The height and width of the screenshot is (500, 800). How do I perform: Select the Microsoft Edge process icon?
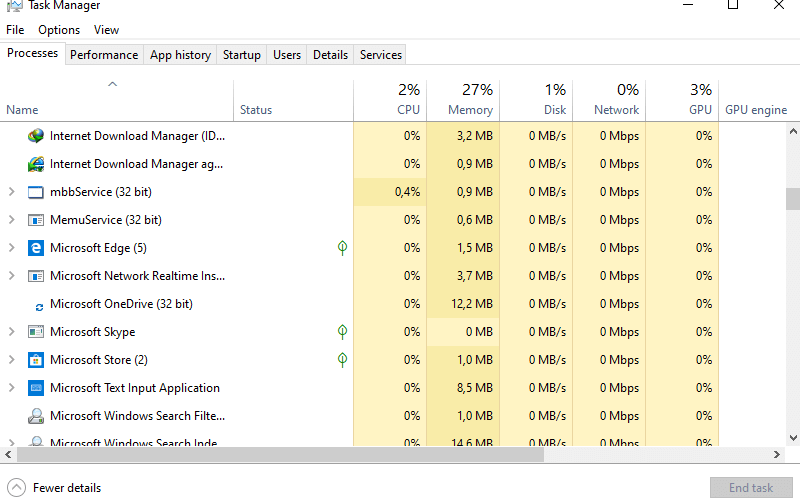point(36,248)
